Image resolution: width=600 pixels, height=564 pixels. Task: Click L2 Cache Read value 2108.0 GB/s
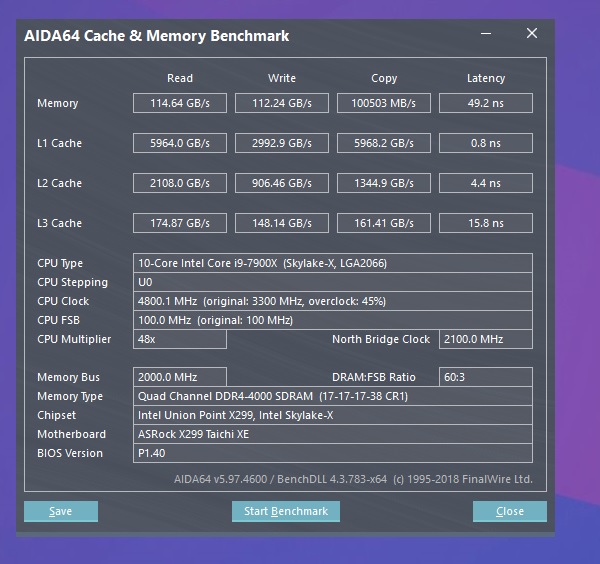tap(180, 183)
